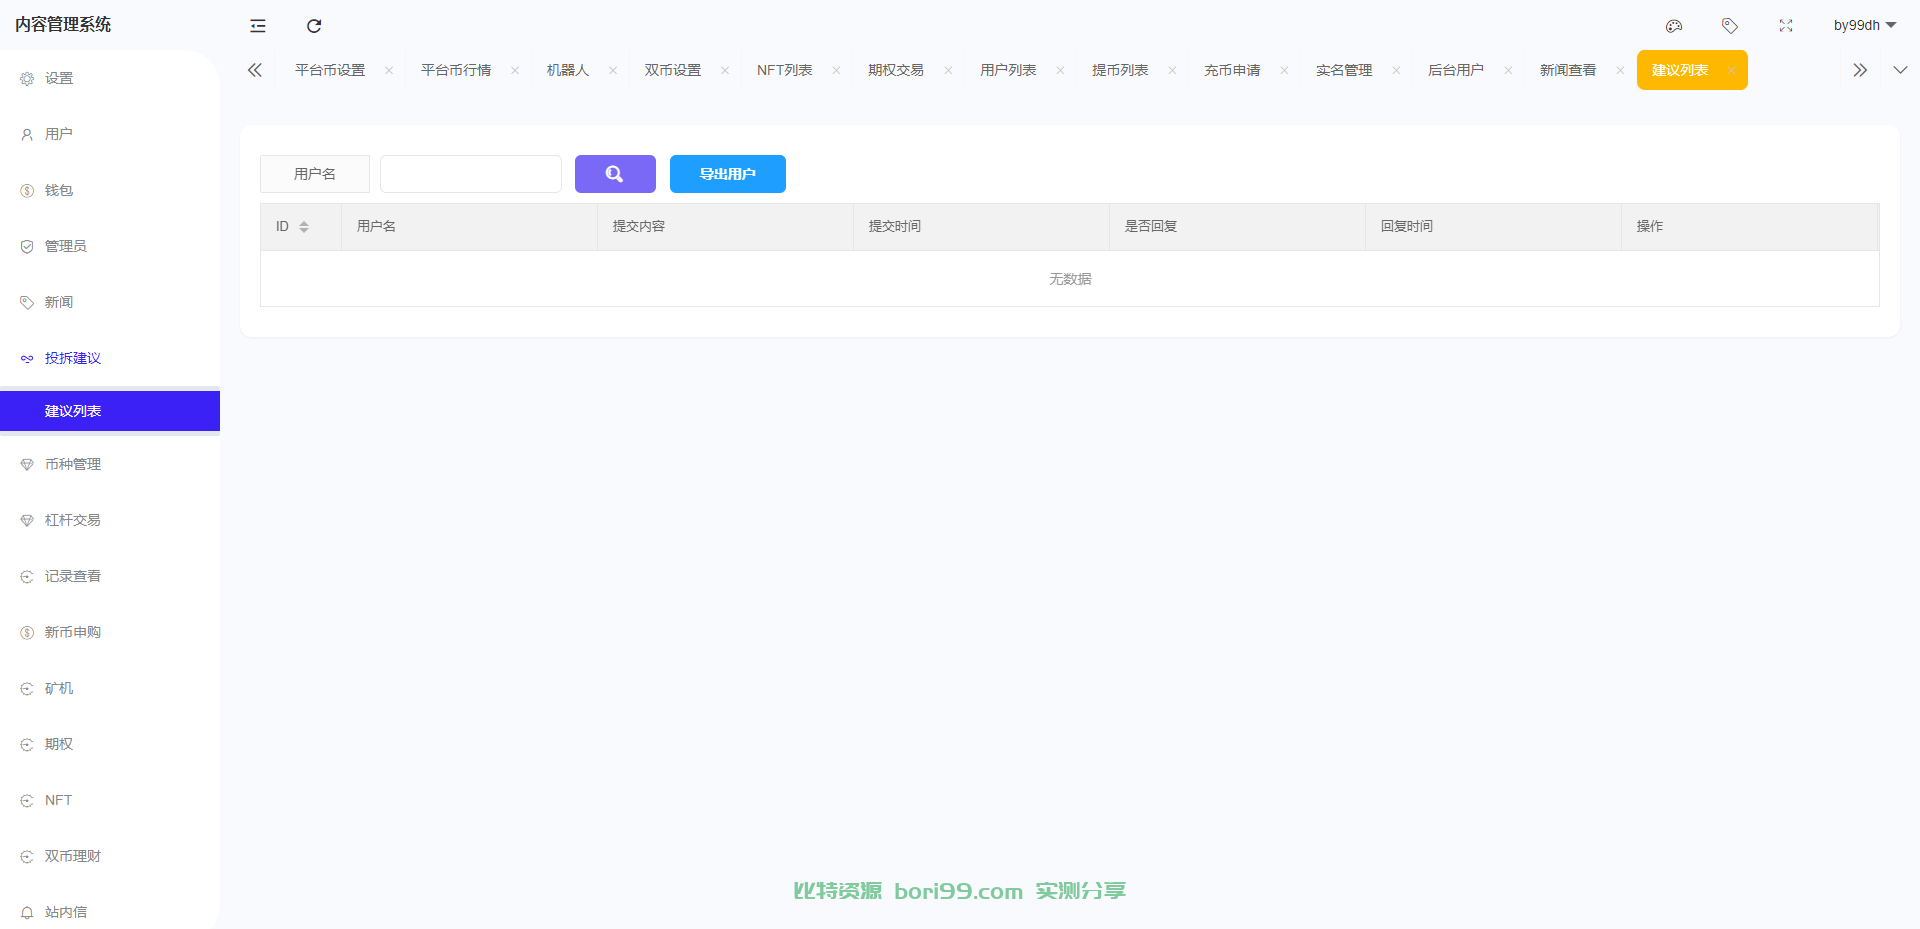The width and height of the screenshot is (1920, 929).
Task: Switch to the 实名管理 tab
Action: click(1344, 70)
